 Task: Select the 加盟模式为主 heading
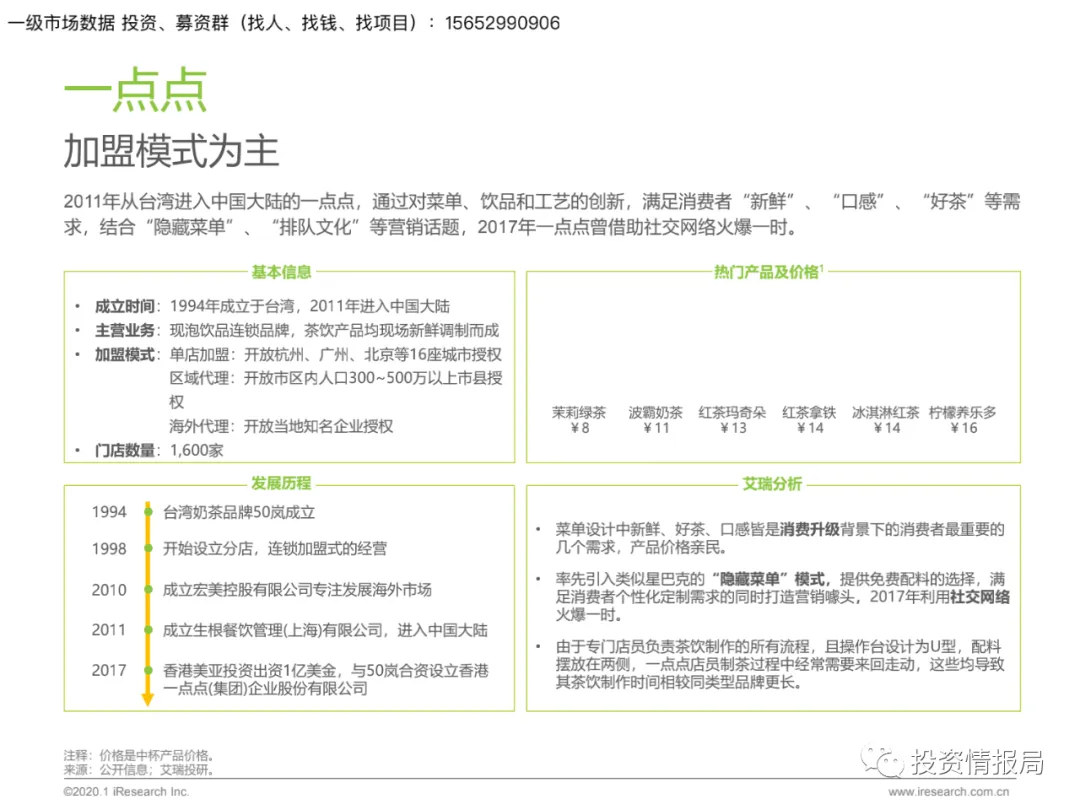172,152
